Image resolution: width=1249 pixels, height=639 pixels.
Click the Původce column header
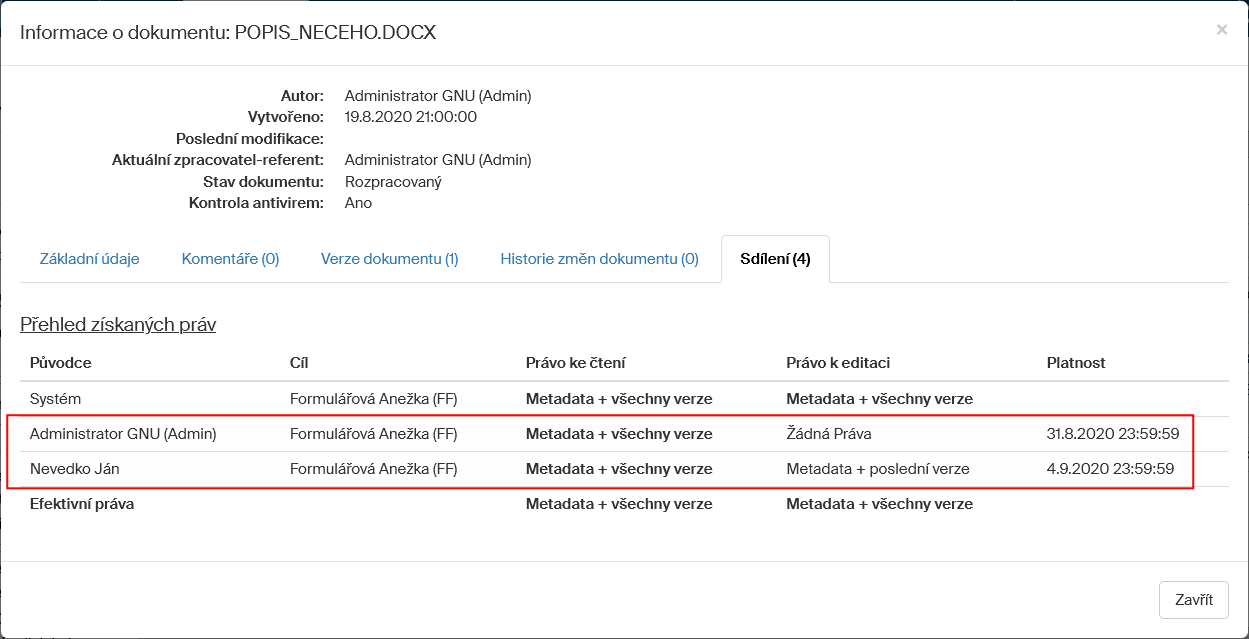[61, 363]
